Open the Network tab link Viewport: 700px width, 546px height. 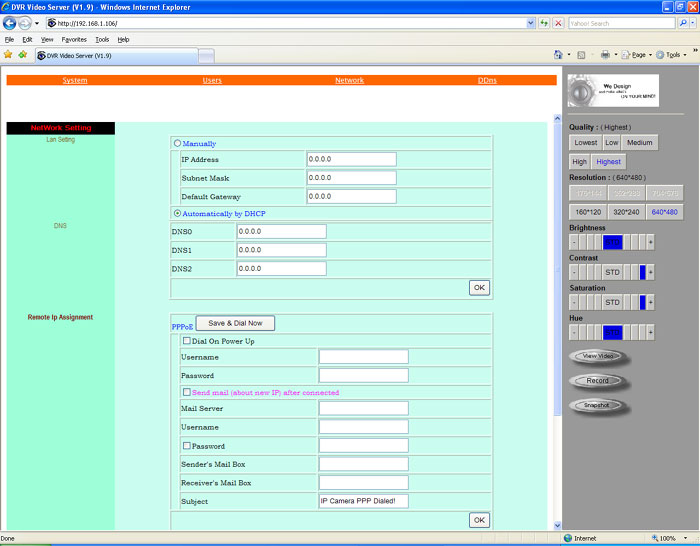coord(349,80)
